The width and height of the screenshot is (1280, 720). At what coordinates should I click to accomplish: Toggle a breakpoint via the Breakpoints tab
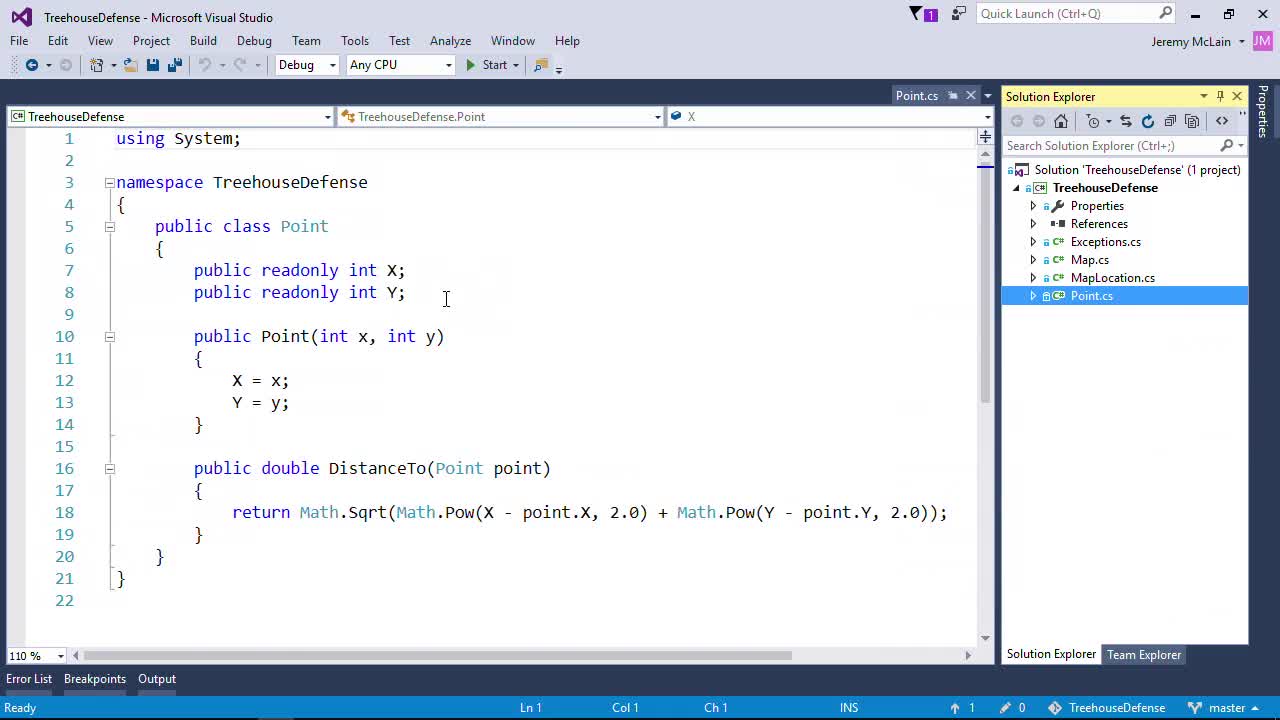pos(94,679)
